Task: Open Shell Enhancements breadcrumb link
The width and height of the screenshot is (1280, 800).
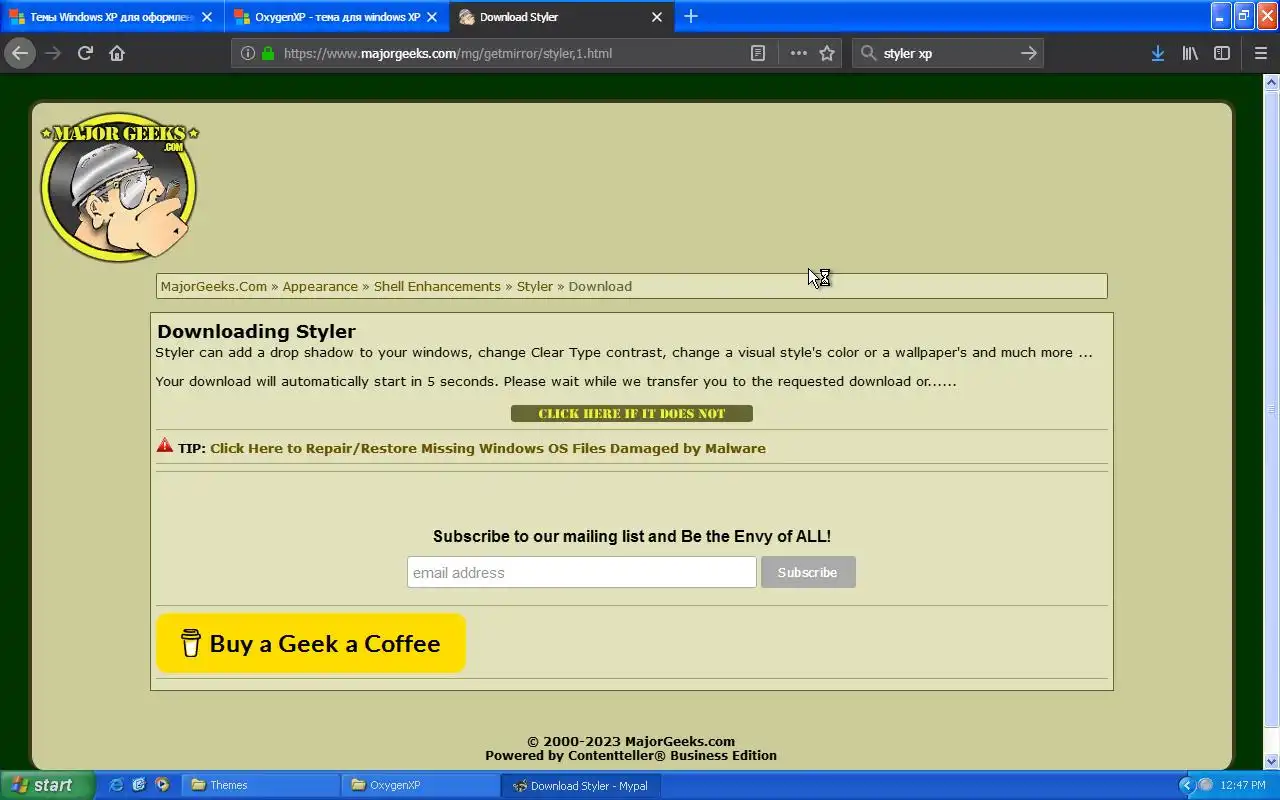Action: pos(437,286)
